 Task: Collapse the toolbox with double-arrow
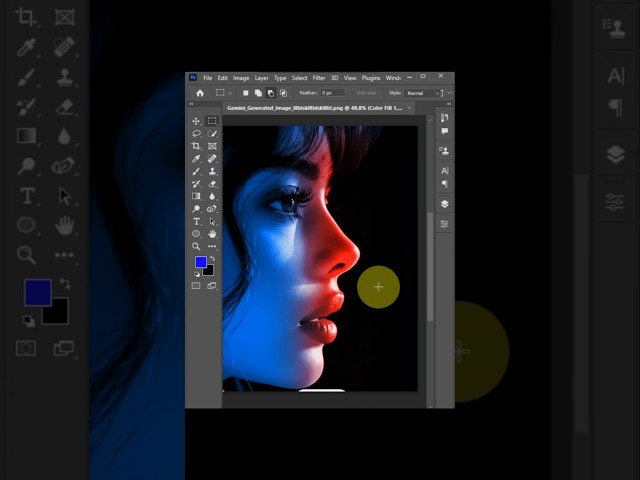(191, 104)
